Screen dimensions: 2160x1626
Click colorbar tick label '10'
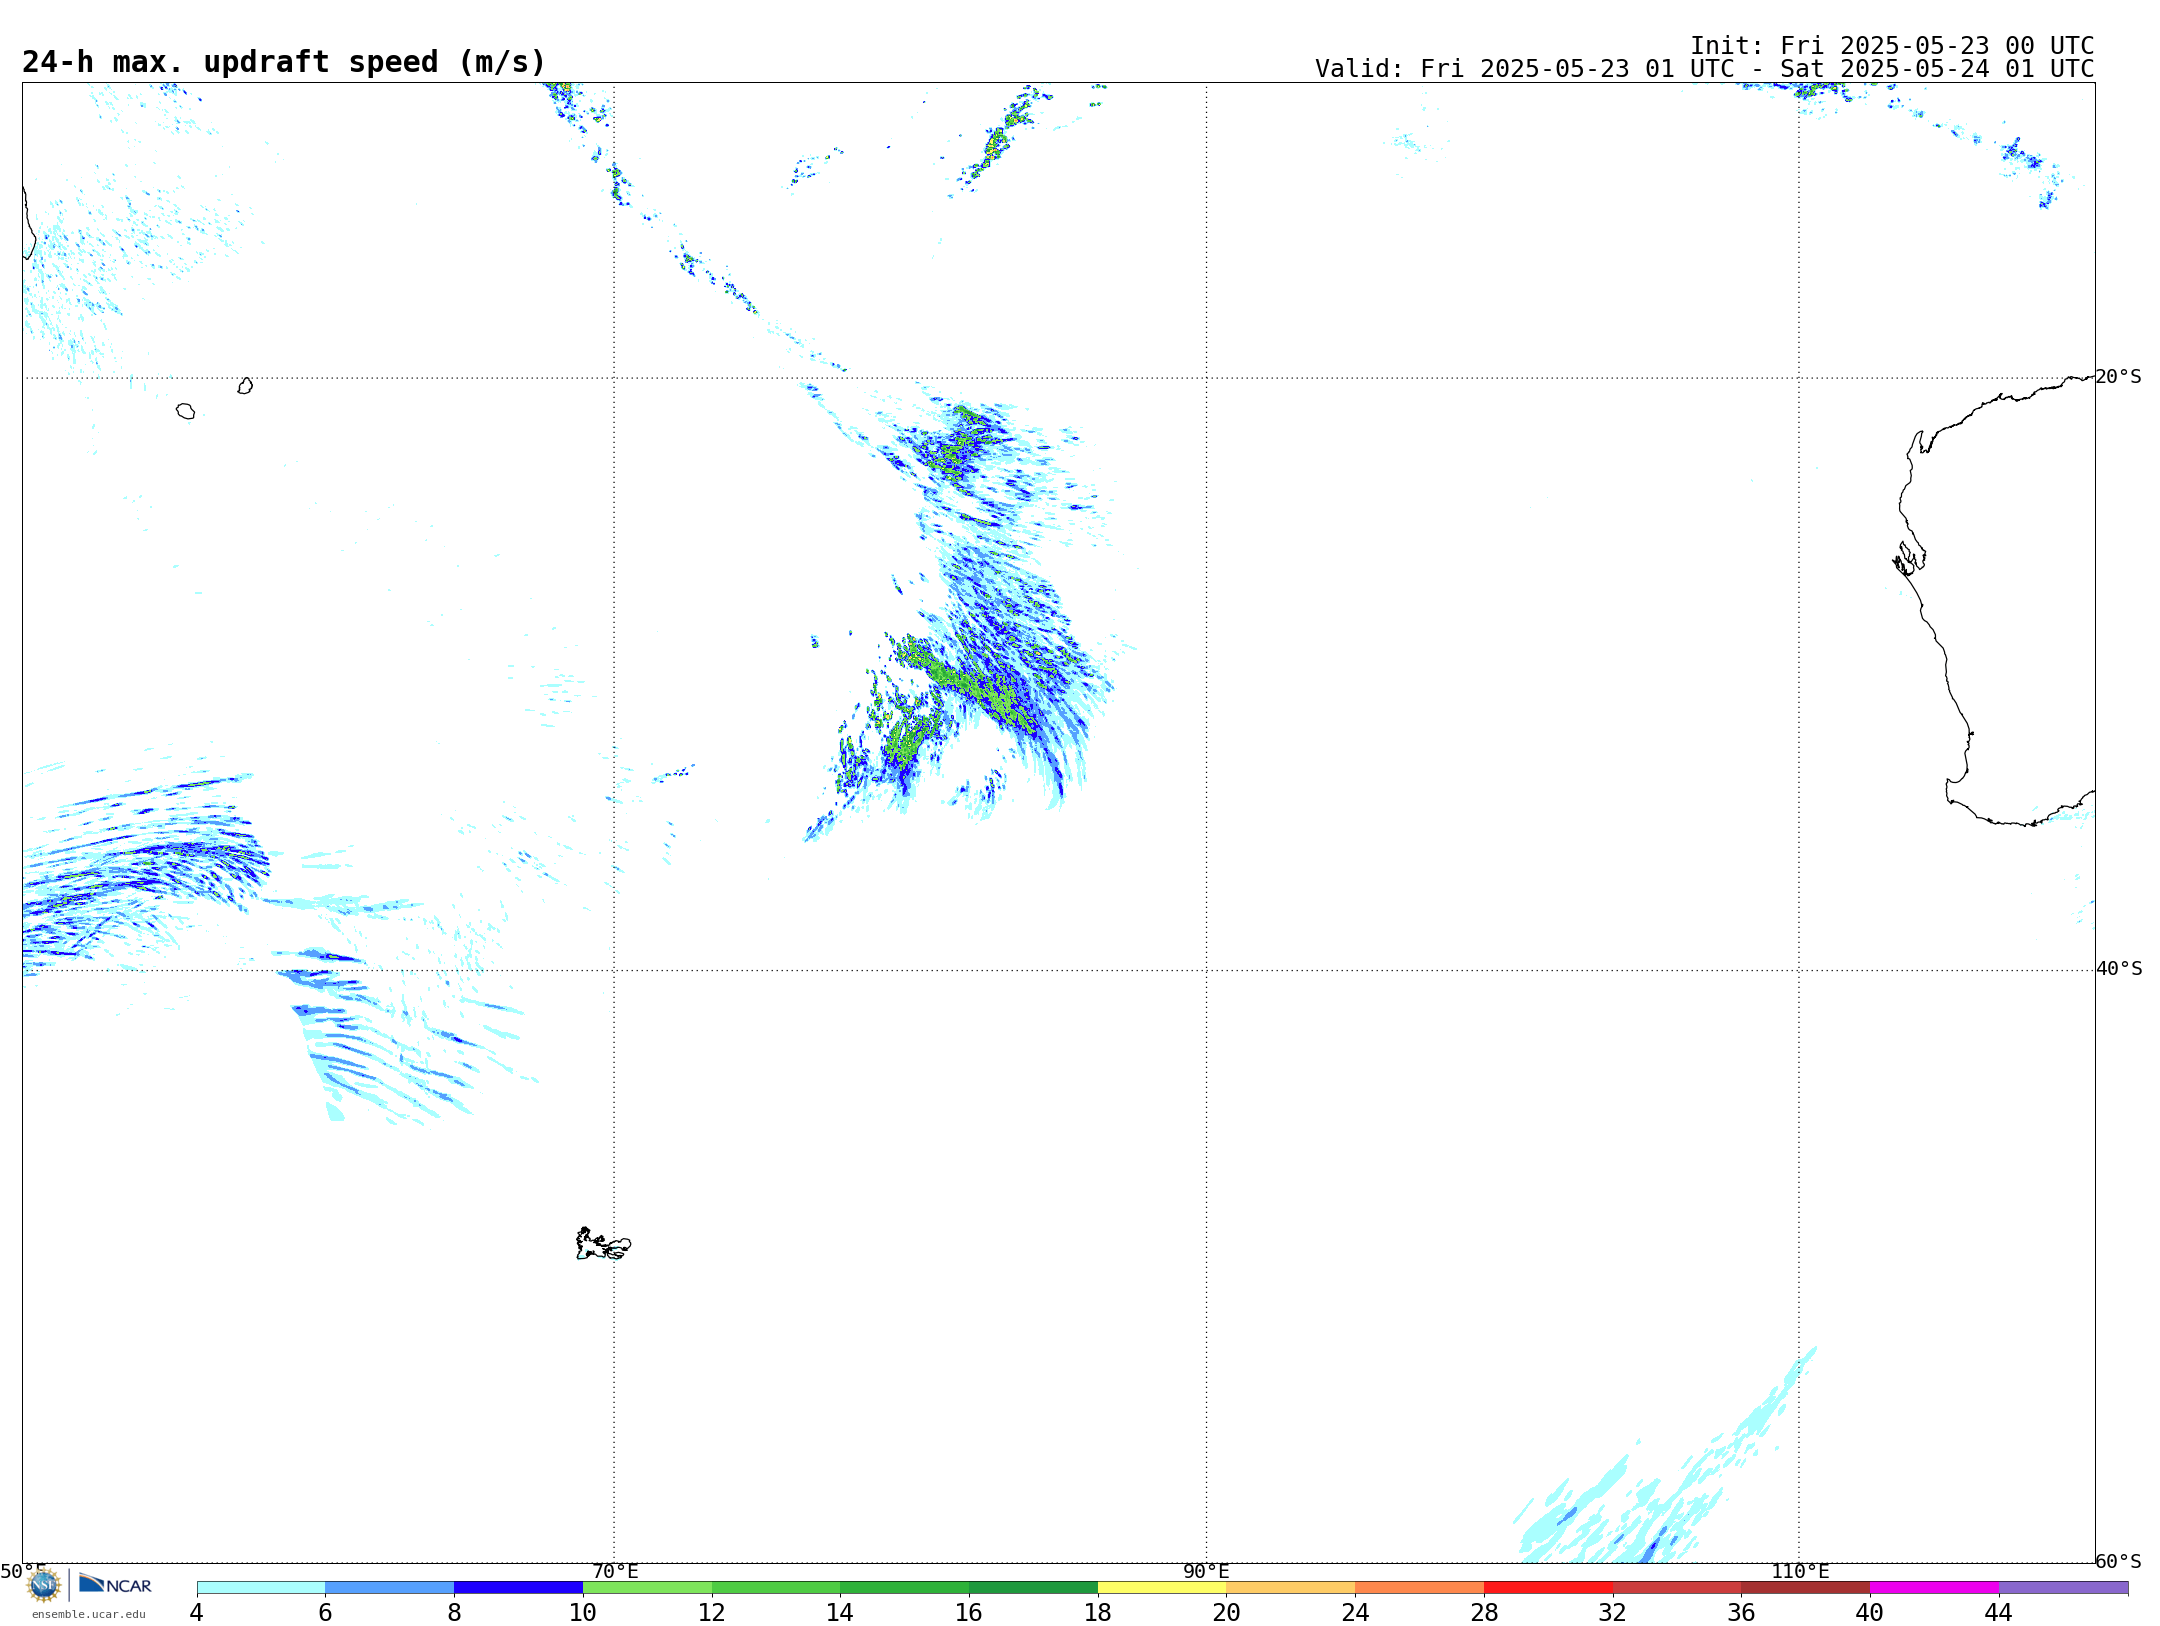point(583,1612)
